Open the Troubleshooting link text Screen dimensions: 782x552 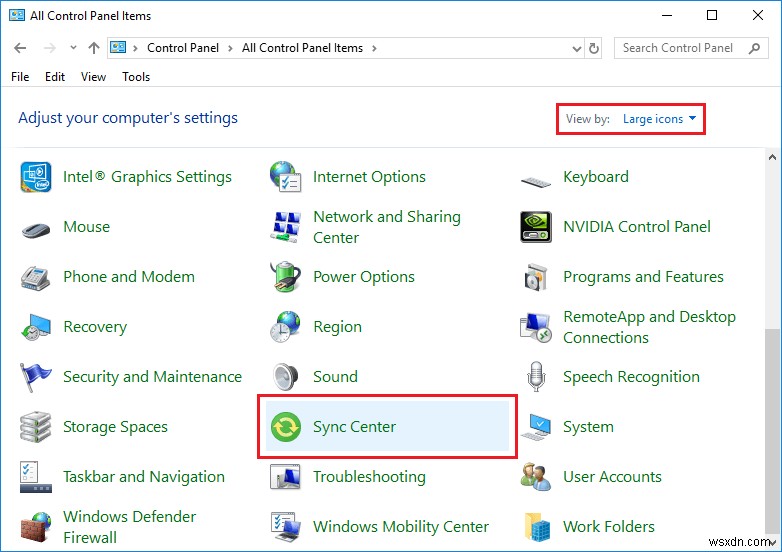pos(369,477)
